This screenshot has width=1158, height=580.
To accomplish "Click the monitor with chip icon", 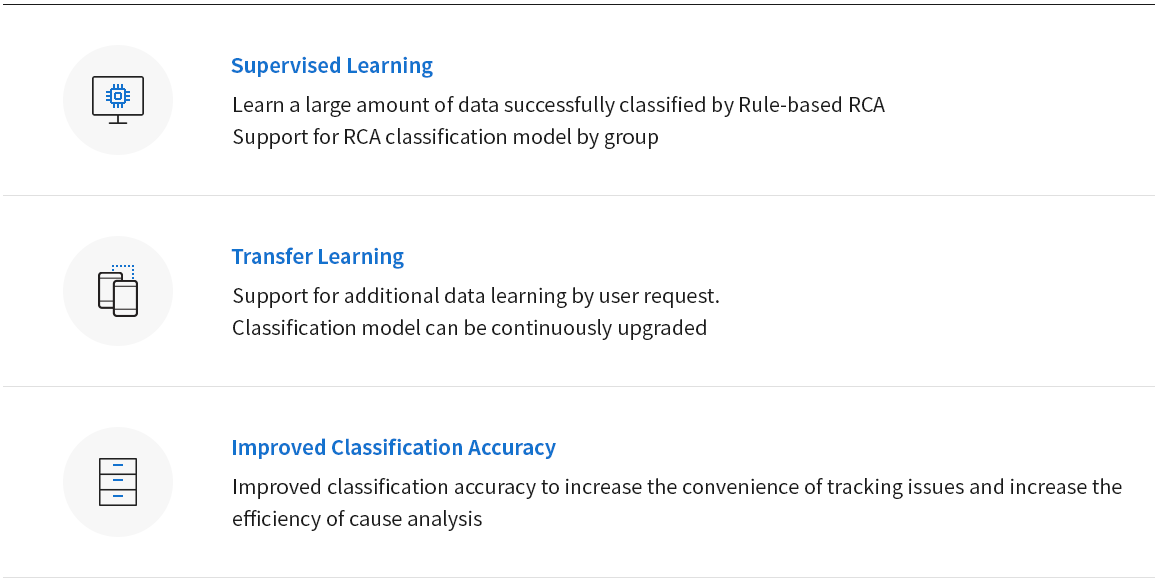I will coord(117,100).
